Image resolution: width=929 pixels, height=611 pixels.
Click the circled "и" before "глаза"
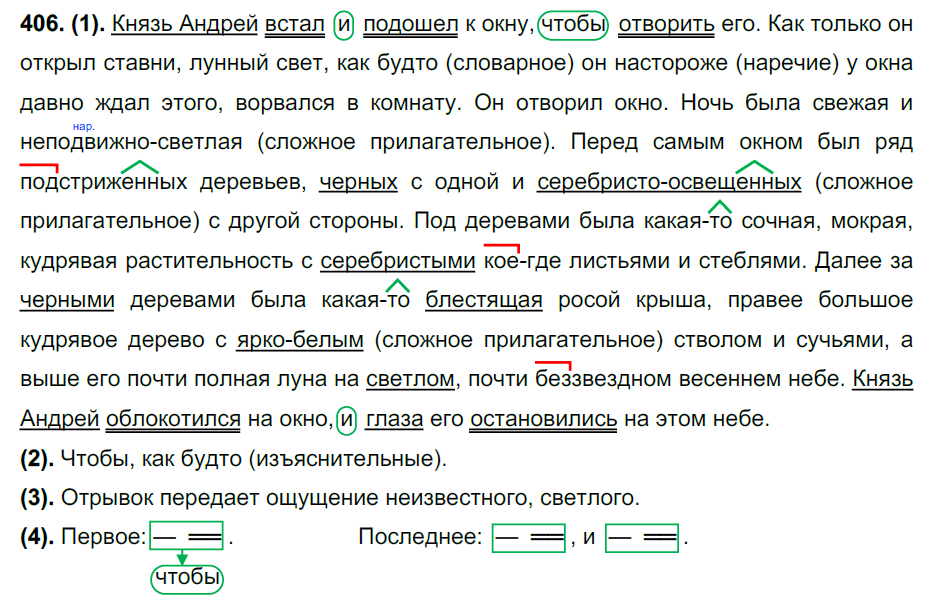click(347, 419)
